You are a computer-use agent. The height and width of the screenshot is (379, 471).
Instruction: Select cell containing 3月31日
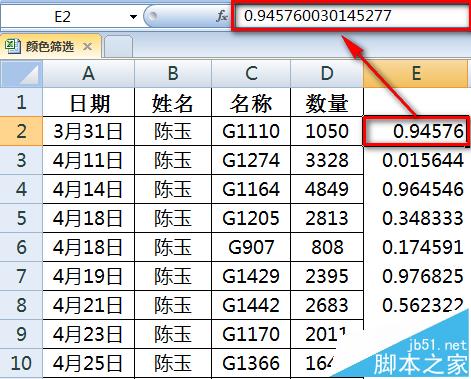[89, 131]
